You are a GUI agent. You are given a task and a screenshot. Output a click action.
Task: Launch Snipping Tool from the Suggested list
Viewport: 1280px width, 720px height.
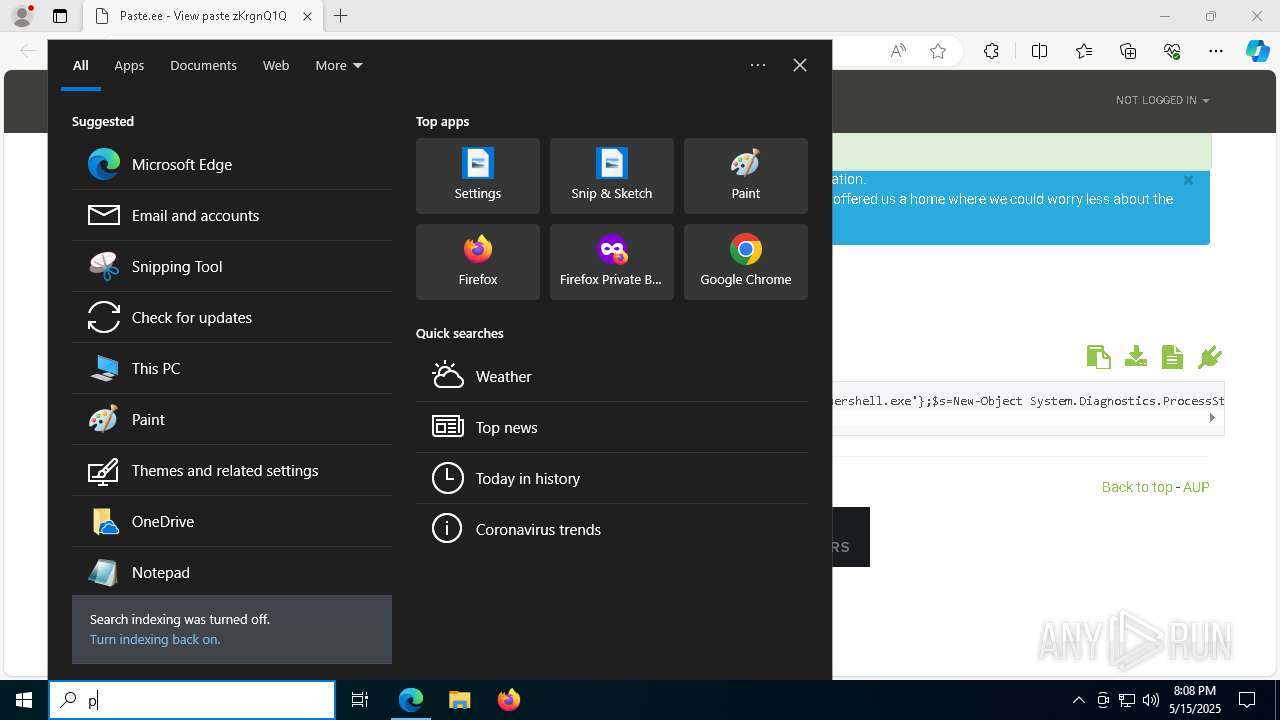click(x=232, y=266)
